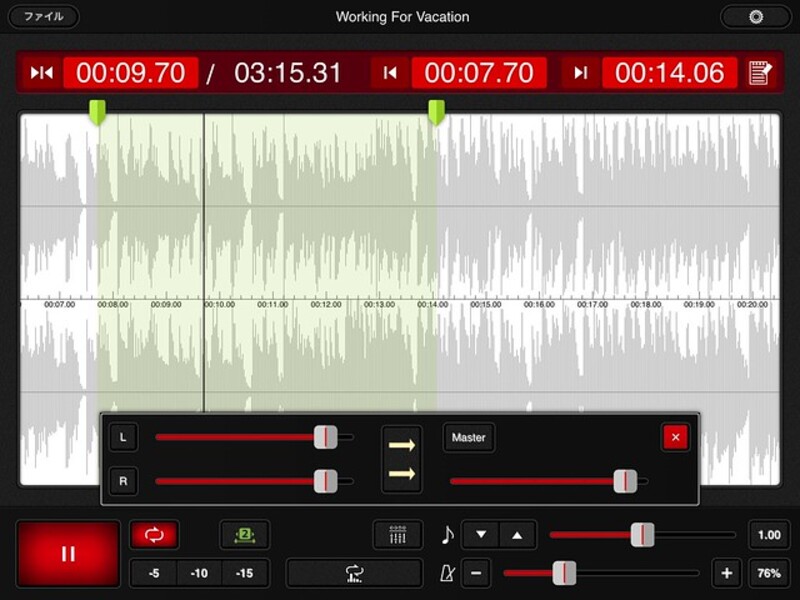This screenshot has height=600, width=800.
Task: Toggle the L channel button
Action: click(x=123, y=437)
